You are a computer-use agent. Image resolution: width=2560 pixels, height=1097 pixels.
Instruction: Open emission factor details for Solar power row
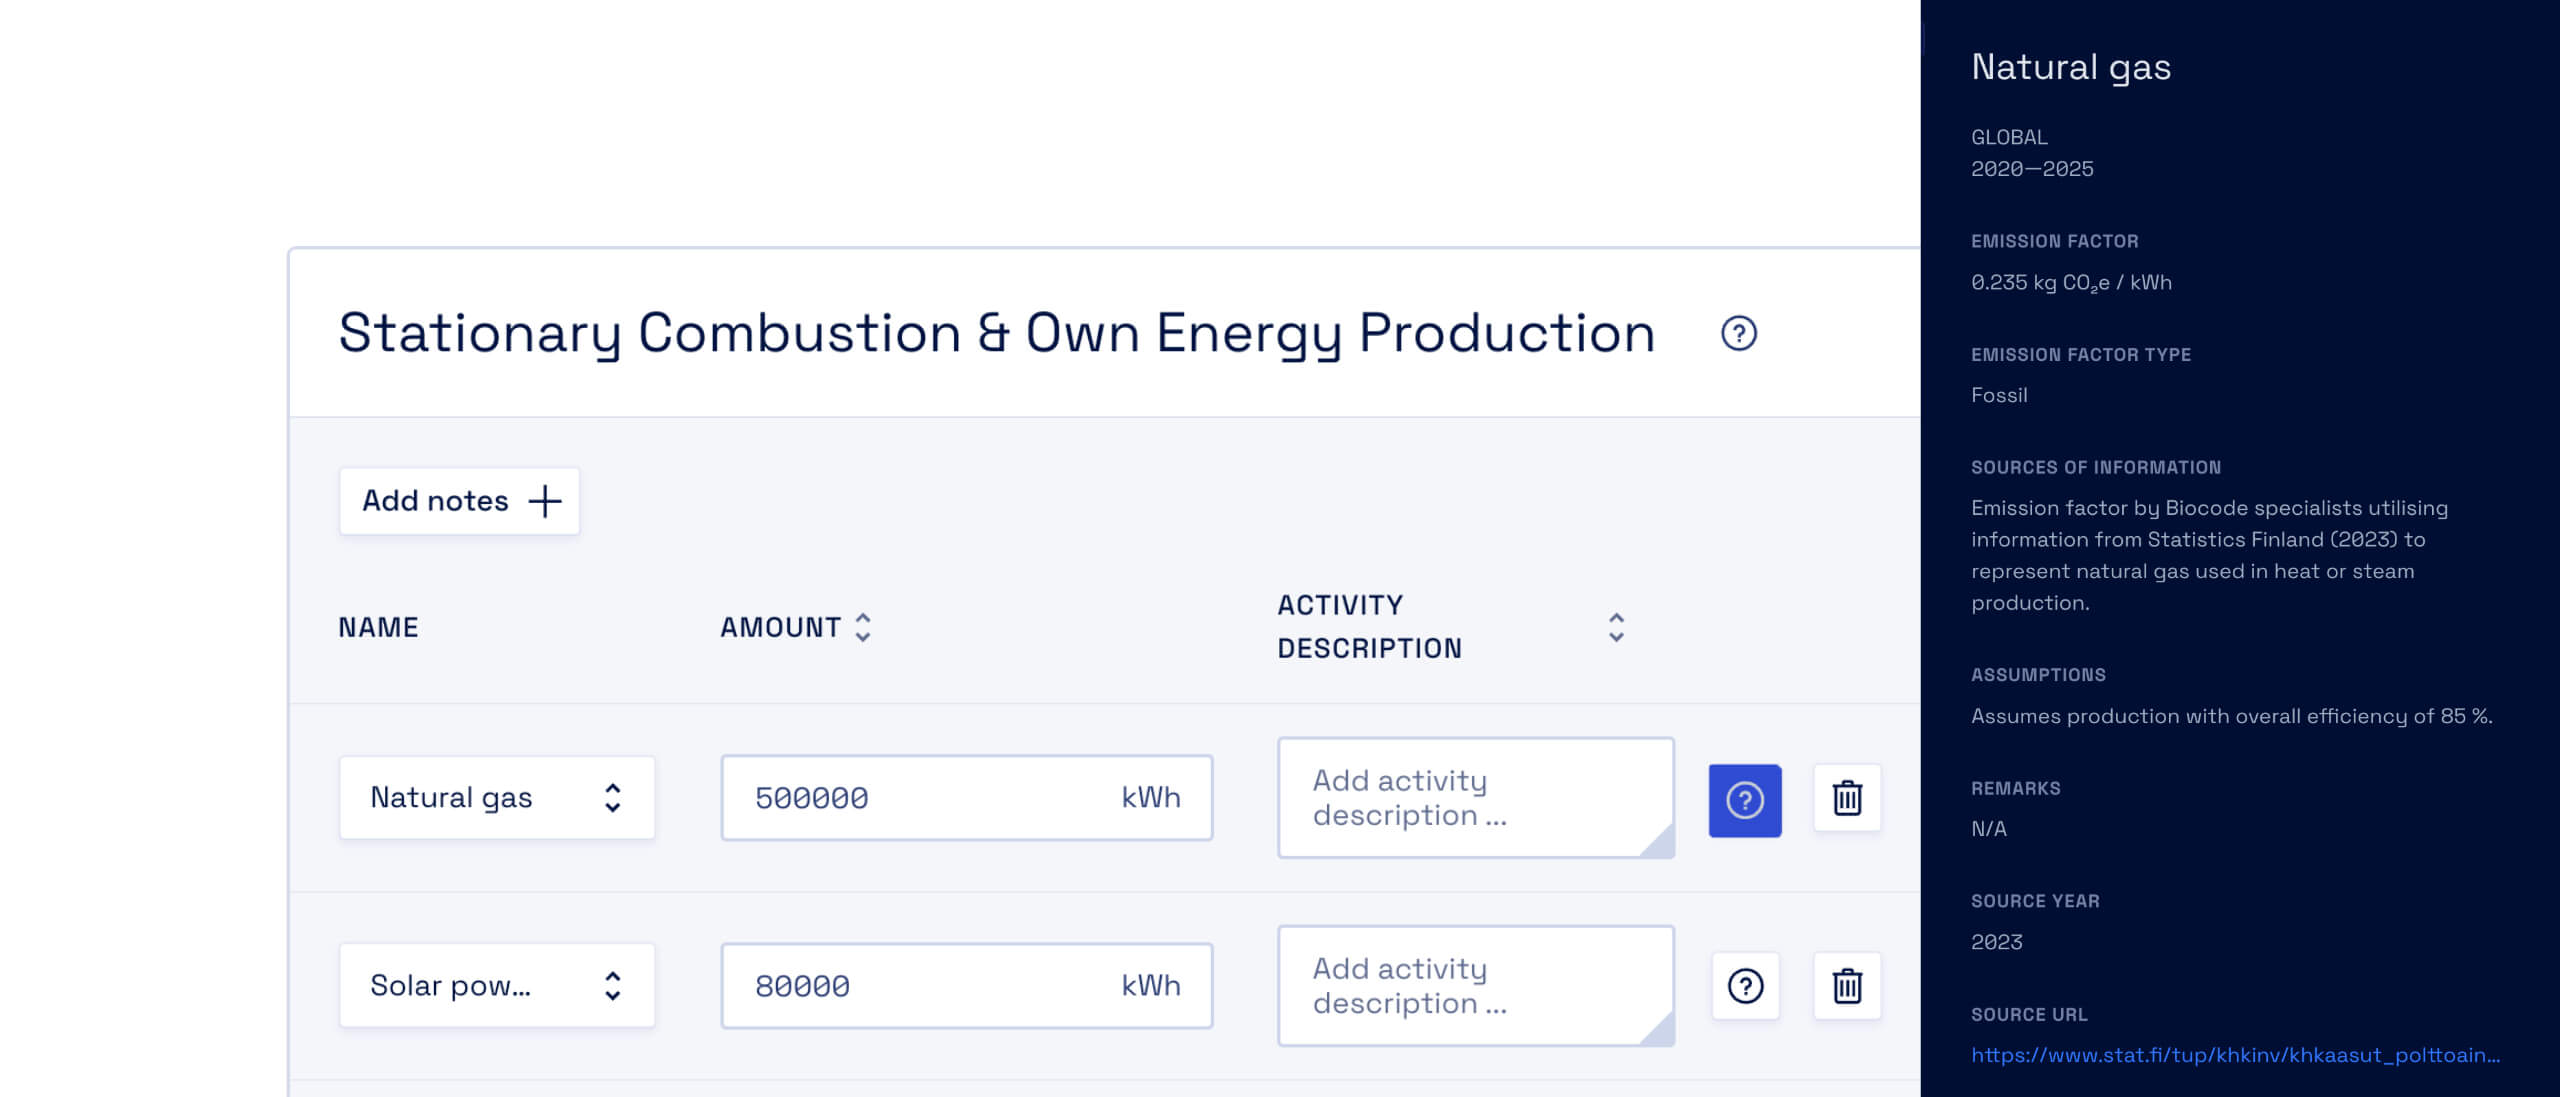click(x=1745, y=986)
